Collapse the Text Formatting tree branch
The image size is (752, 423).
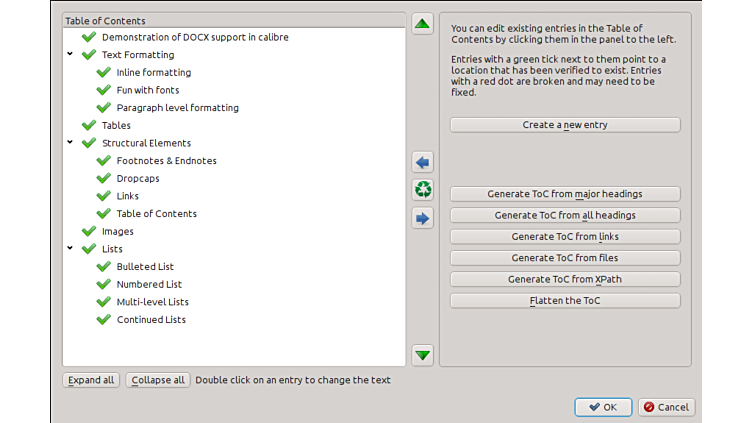[70, 55]
